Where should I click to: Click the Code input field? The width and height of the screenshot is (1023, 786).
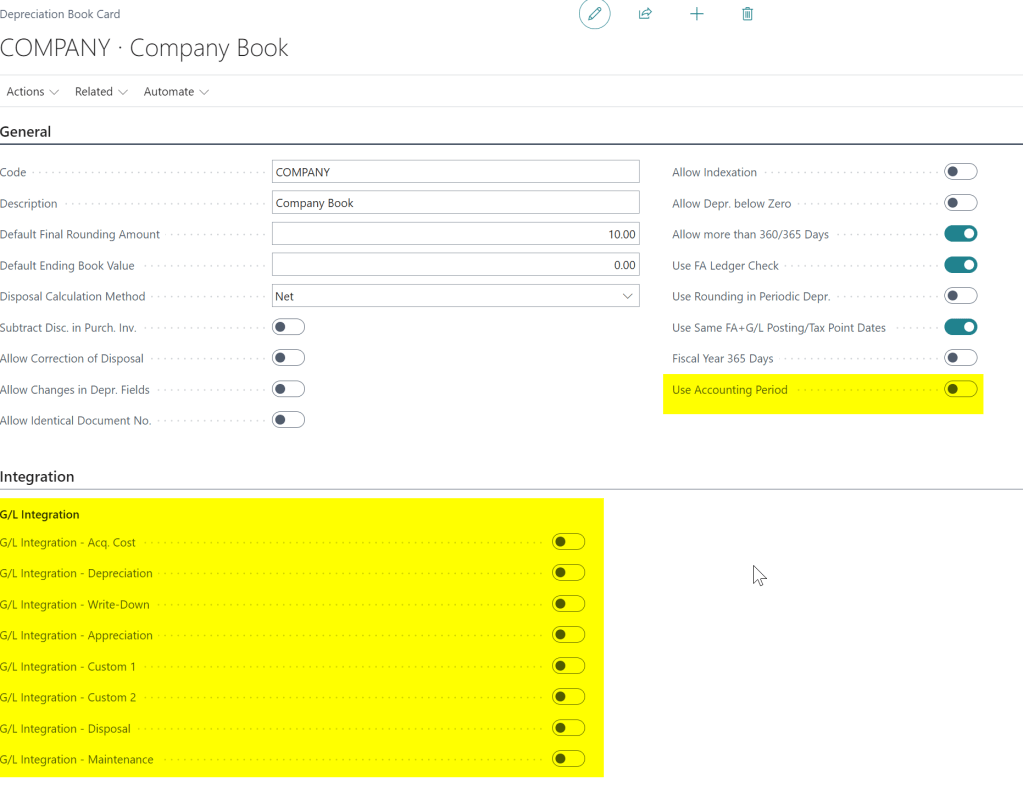(455, 172)
